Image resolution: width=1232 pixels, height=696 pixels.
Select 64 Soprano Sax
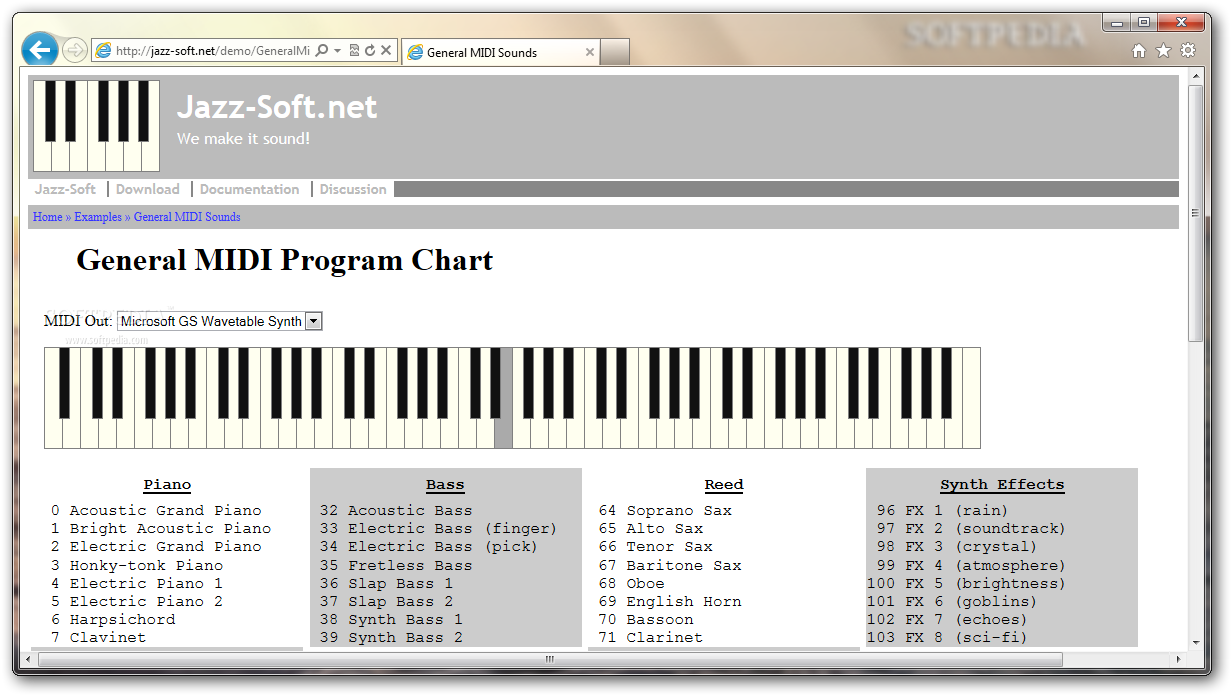665,511
